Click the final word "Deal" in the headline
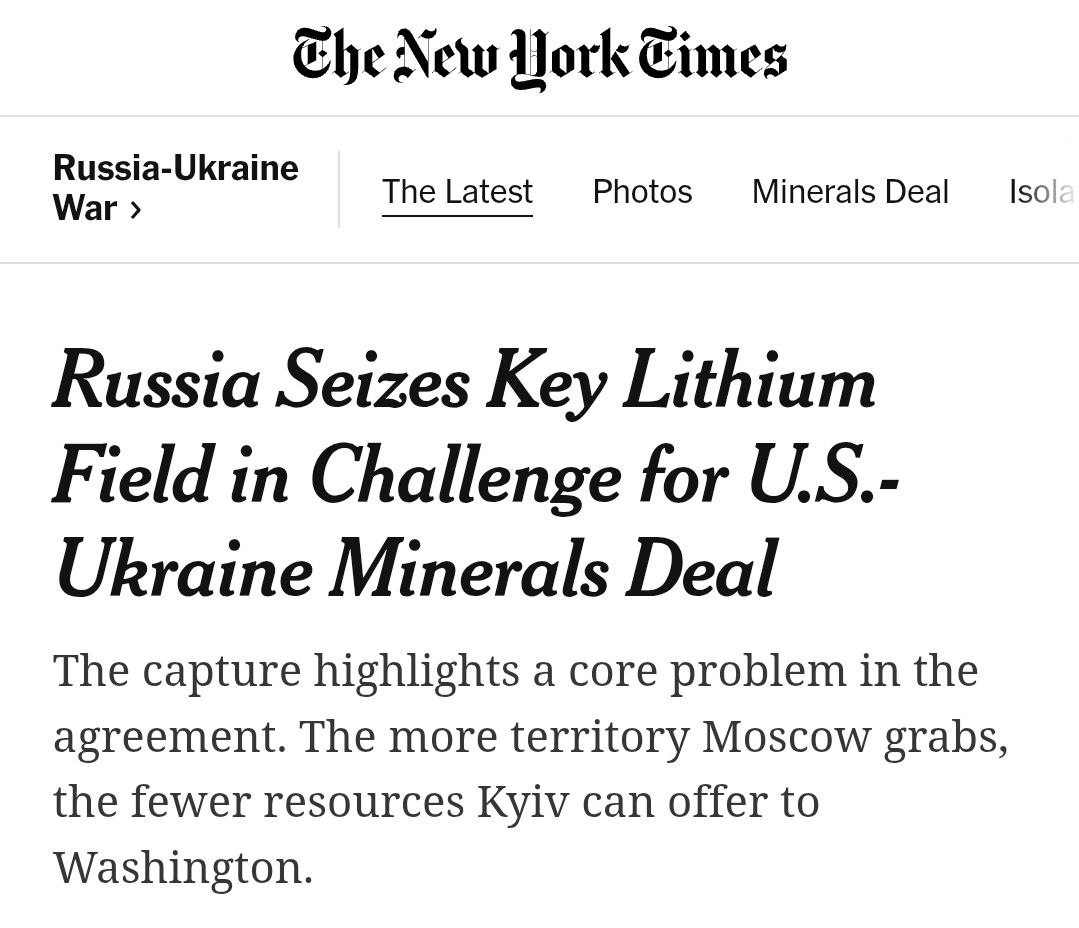1079x928 pixels. (x=700, y=569)
